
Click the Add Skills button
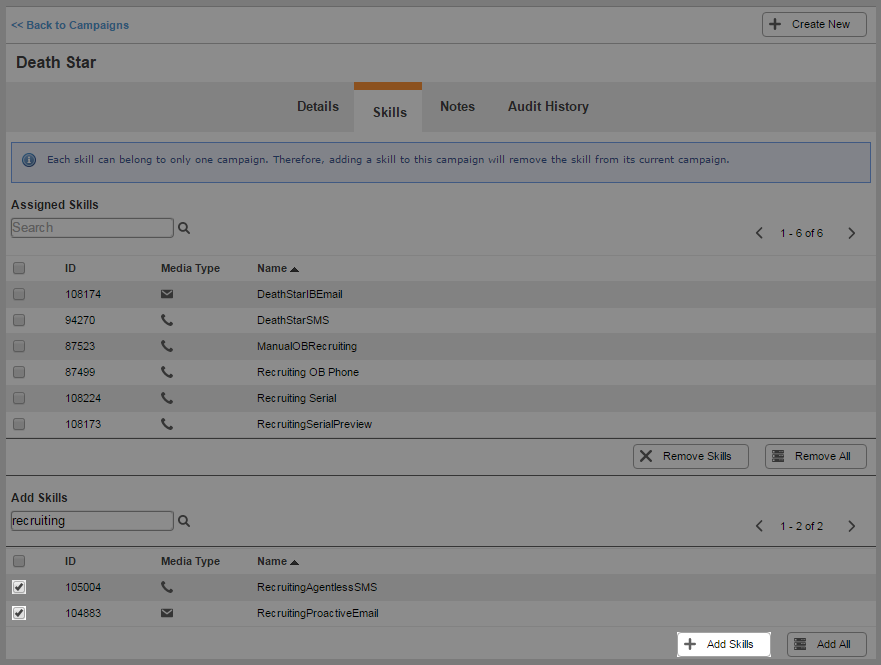click(724, 644)
